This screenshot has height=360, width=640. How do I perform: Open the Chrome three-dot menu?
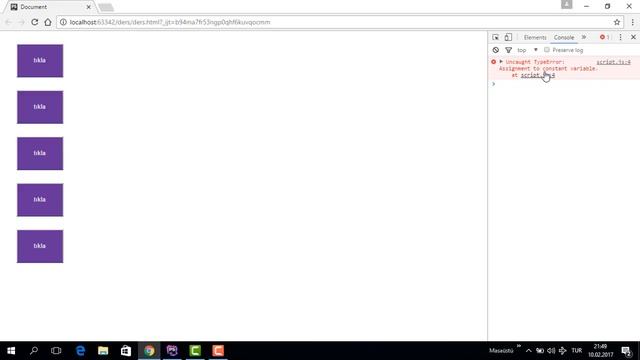tap(633, 22)
